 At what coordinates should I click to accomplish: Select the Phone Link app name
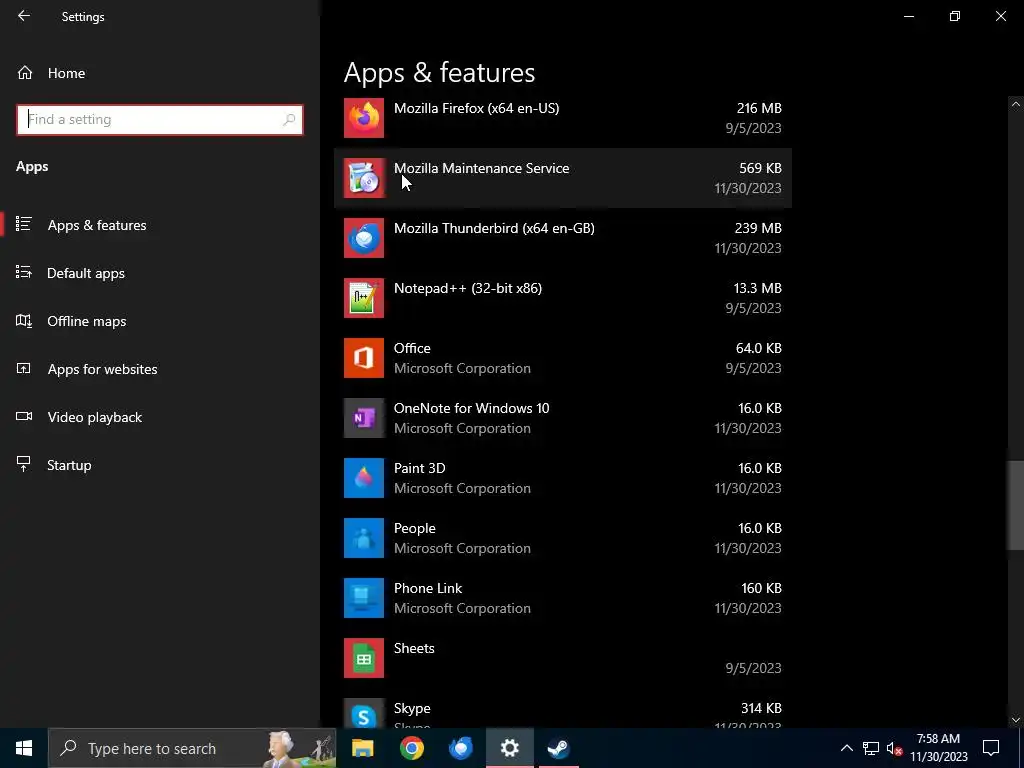click(x=428, y=588)
